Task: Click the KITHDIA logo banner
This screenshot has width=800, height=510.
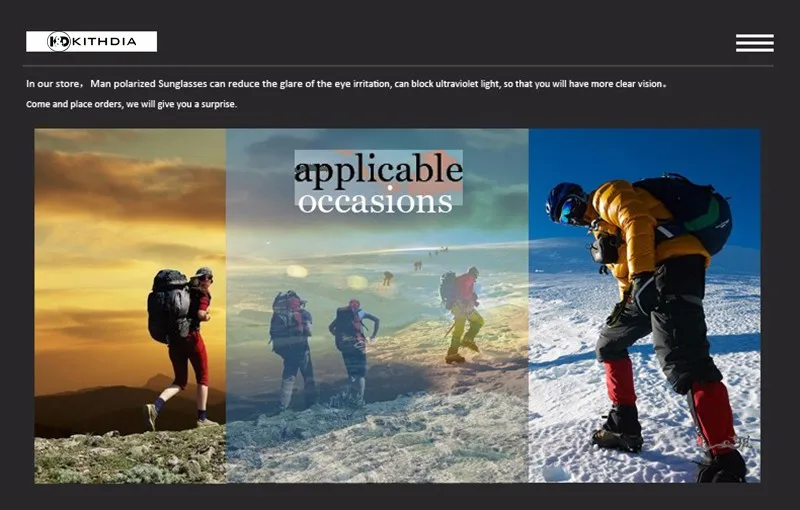Action: pos(91,41)
